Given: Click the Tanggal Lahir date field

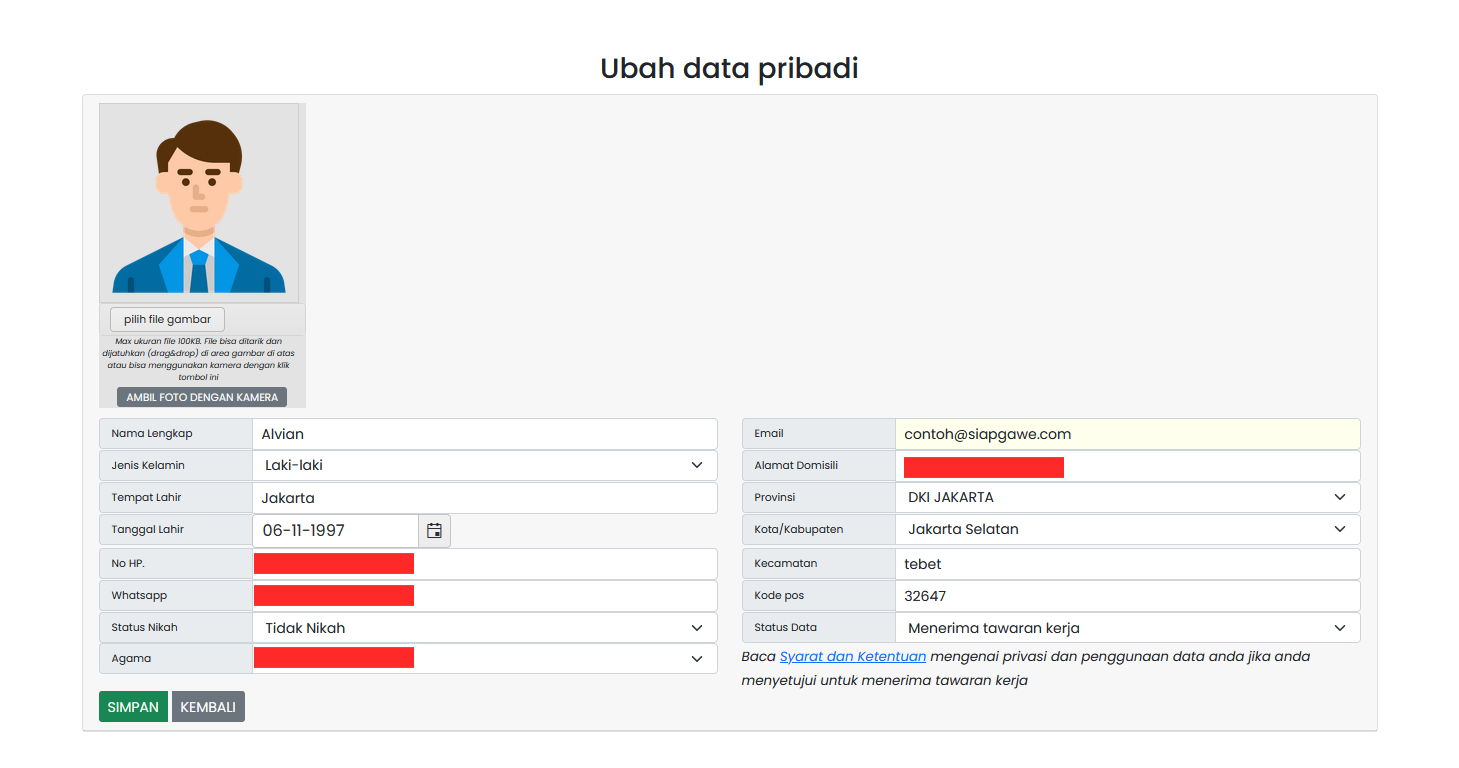Looking at the screenshot, I should (336, 531).
